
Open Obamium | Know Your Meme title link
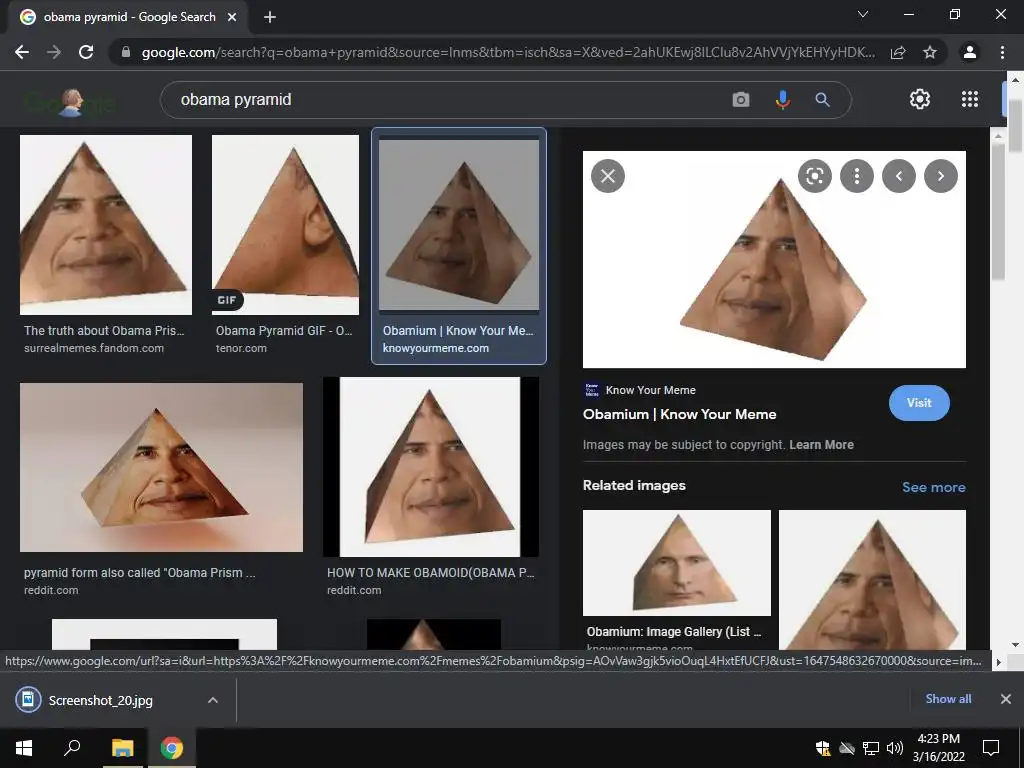coord(680,414)
